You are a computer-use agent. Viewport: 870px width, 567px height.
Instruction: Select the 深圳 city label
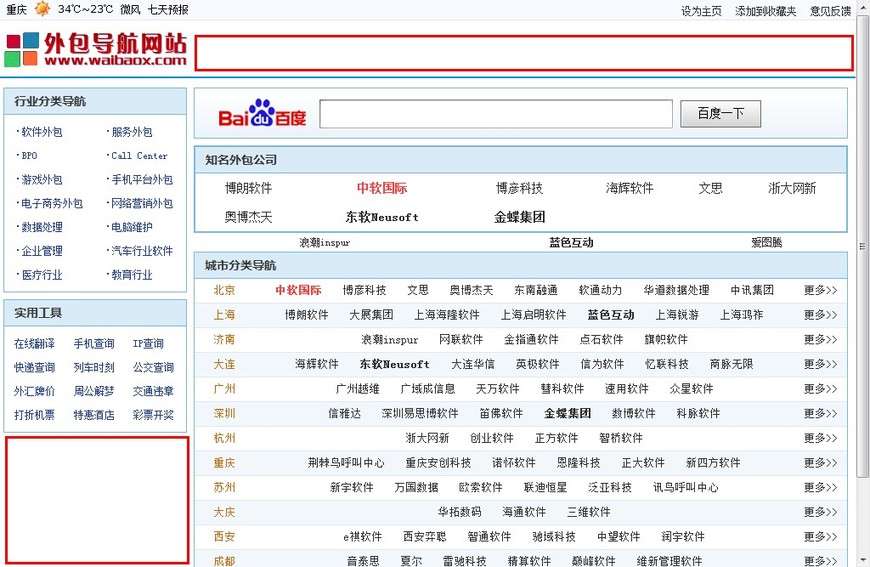click(x=224, y=413)
